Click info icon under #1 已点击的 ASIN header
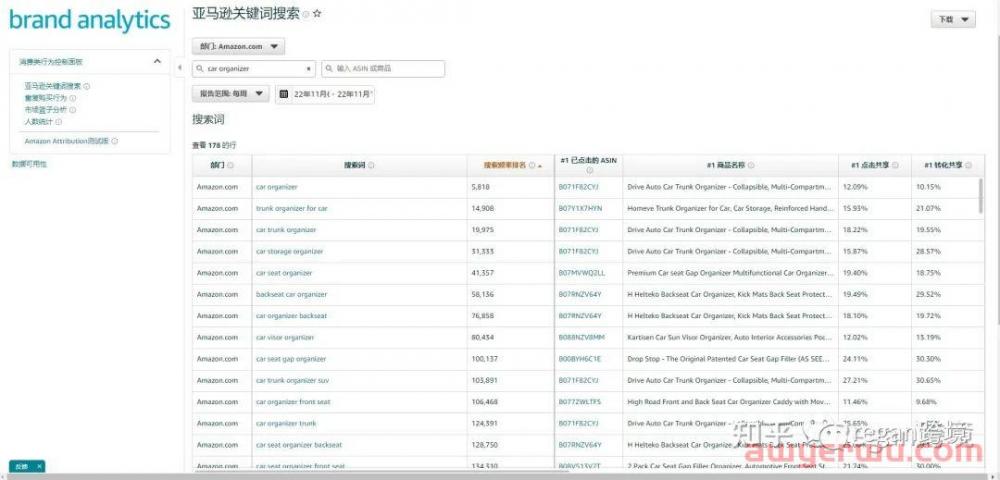This screenshot has width=1000, height=480. [x=589, y=170]
